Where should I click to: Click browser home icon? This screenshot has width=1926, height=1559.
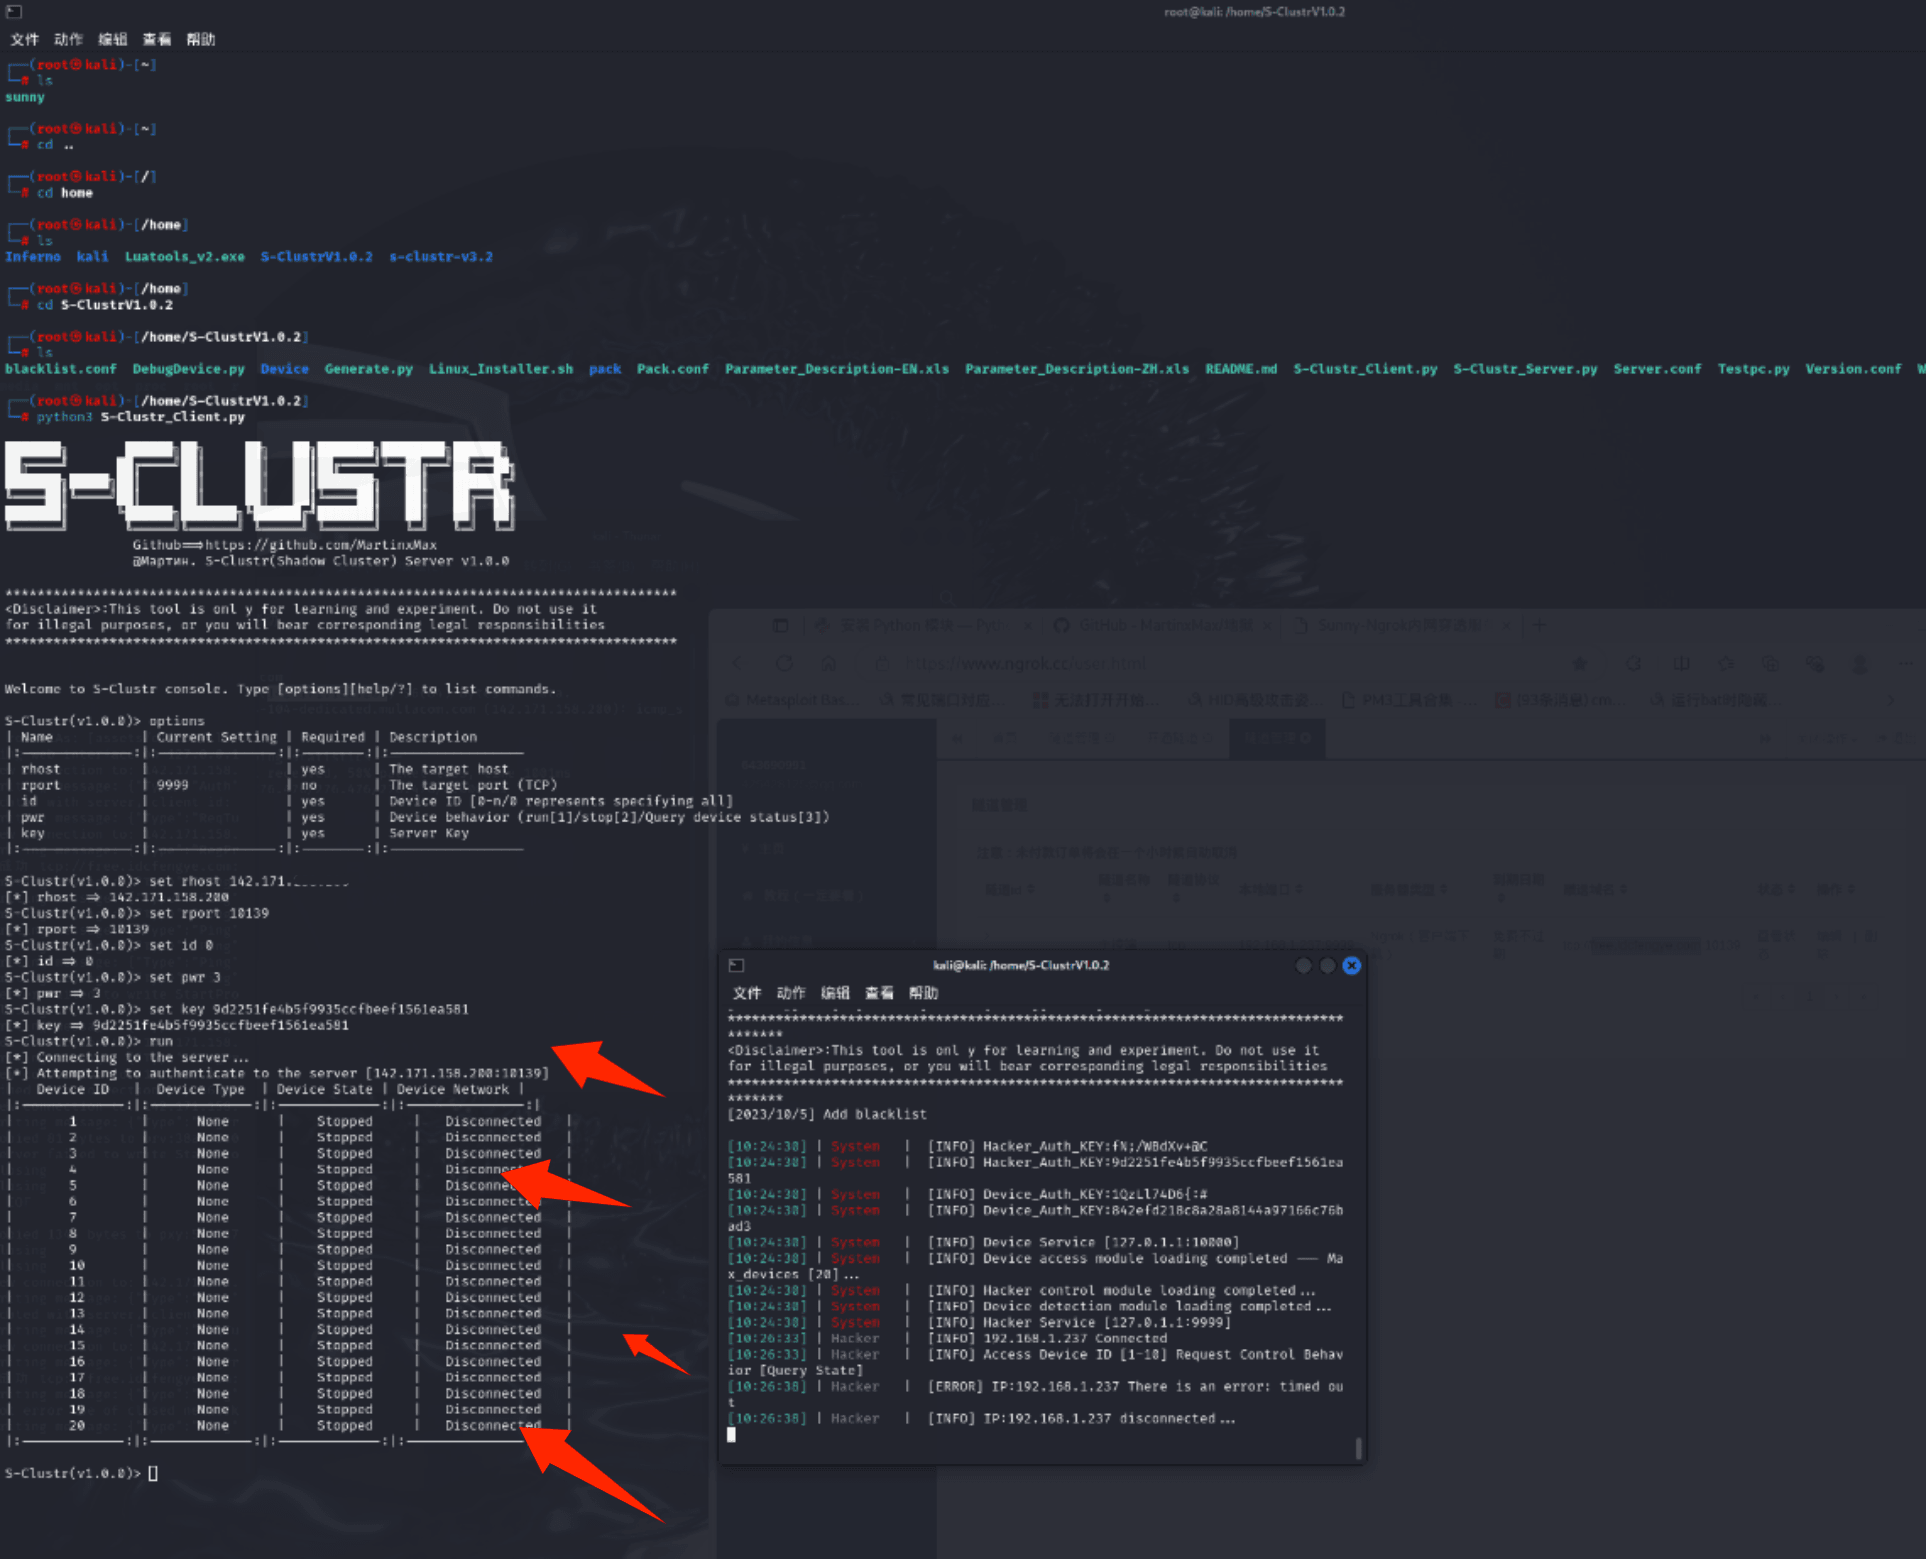click(828, 663)
